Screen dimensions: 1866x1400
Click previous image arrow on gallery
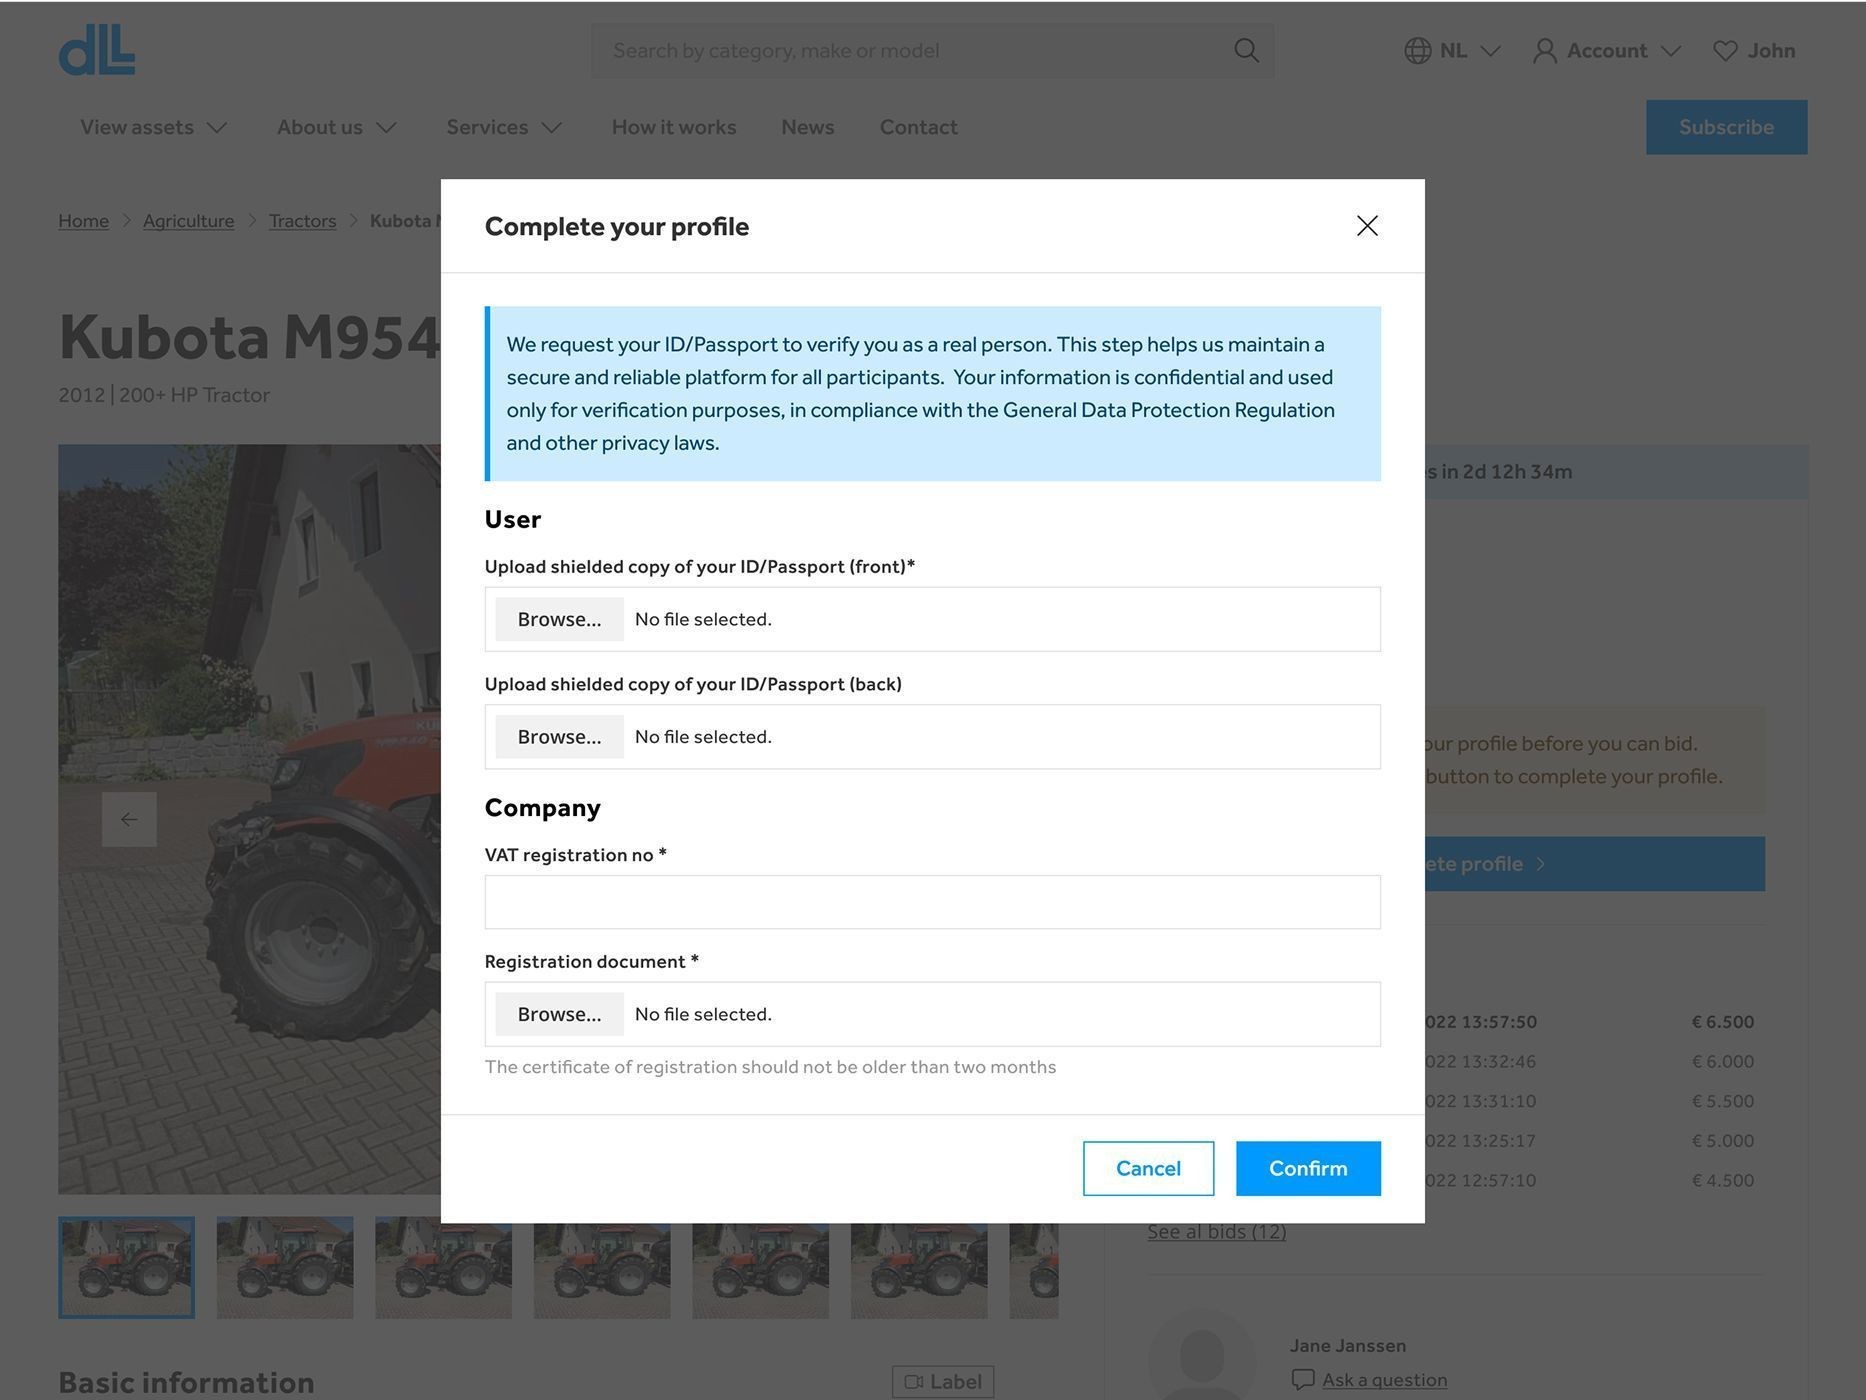(x=129, y=819)
